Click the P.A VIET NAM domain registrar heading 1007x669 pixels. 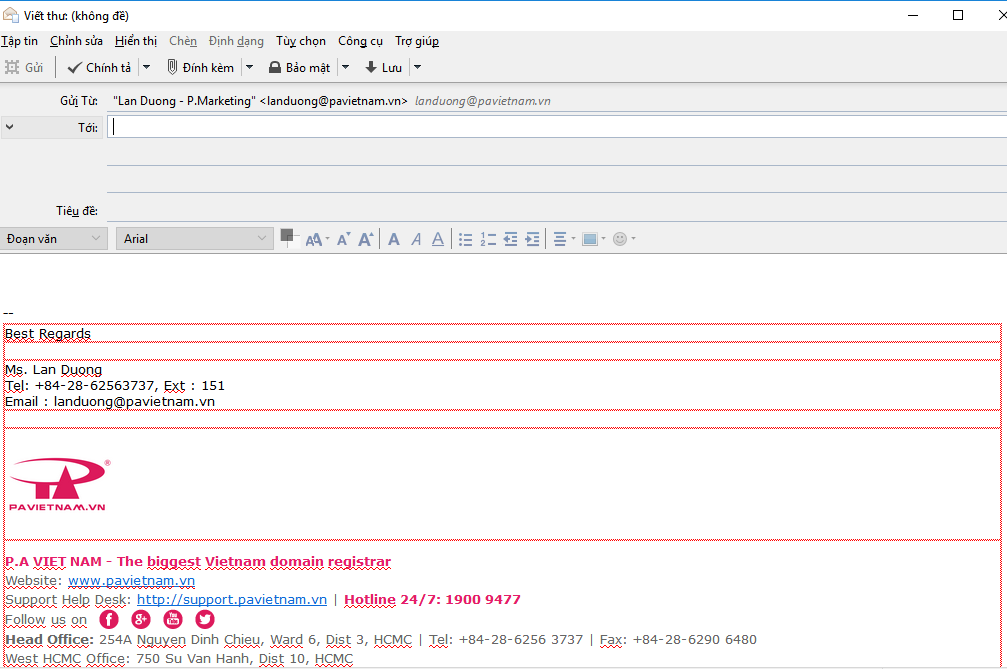coord(198,562)
